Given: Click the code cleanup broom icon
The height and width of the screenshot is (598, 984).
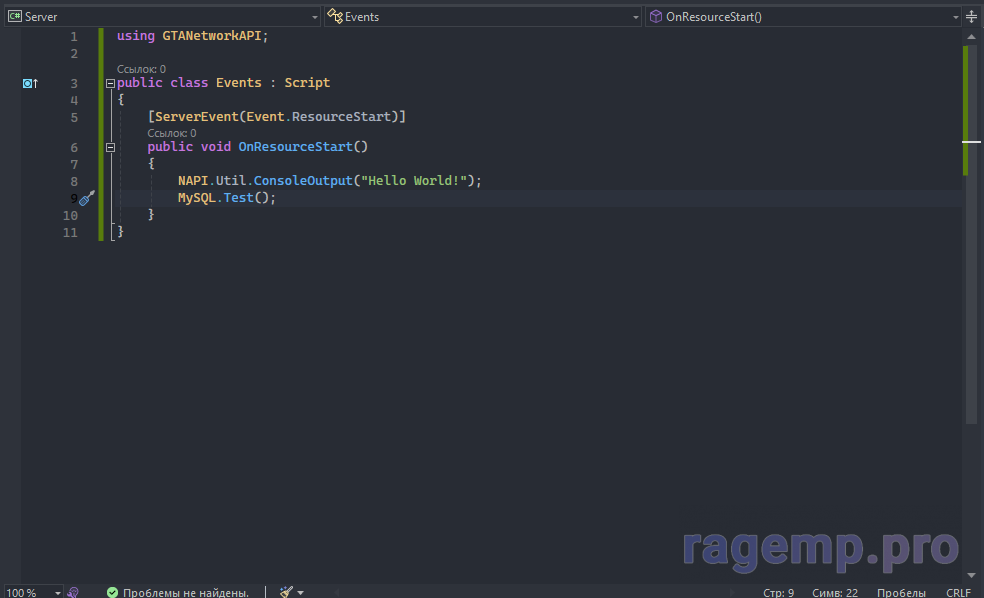Looking at the screenshot, I should click(286, 592).
